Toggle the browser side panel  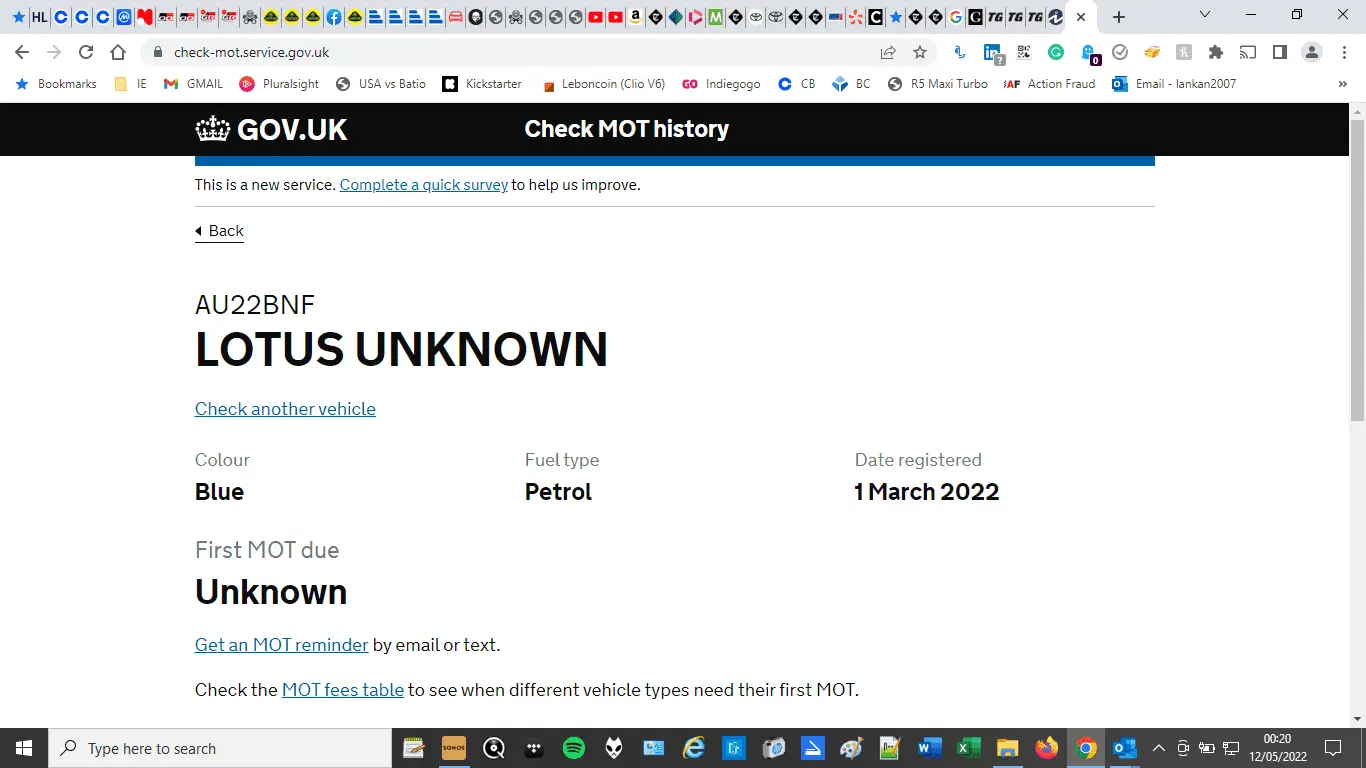tap(1279, 52)
